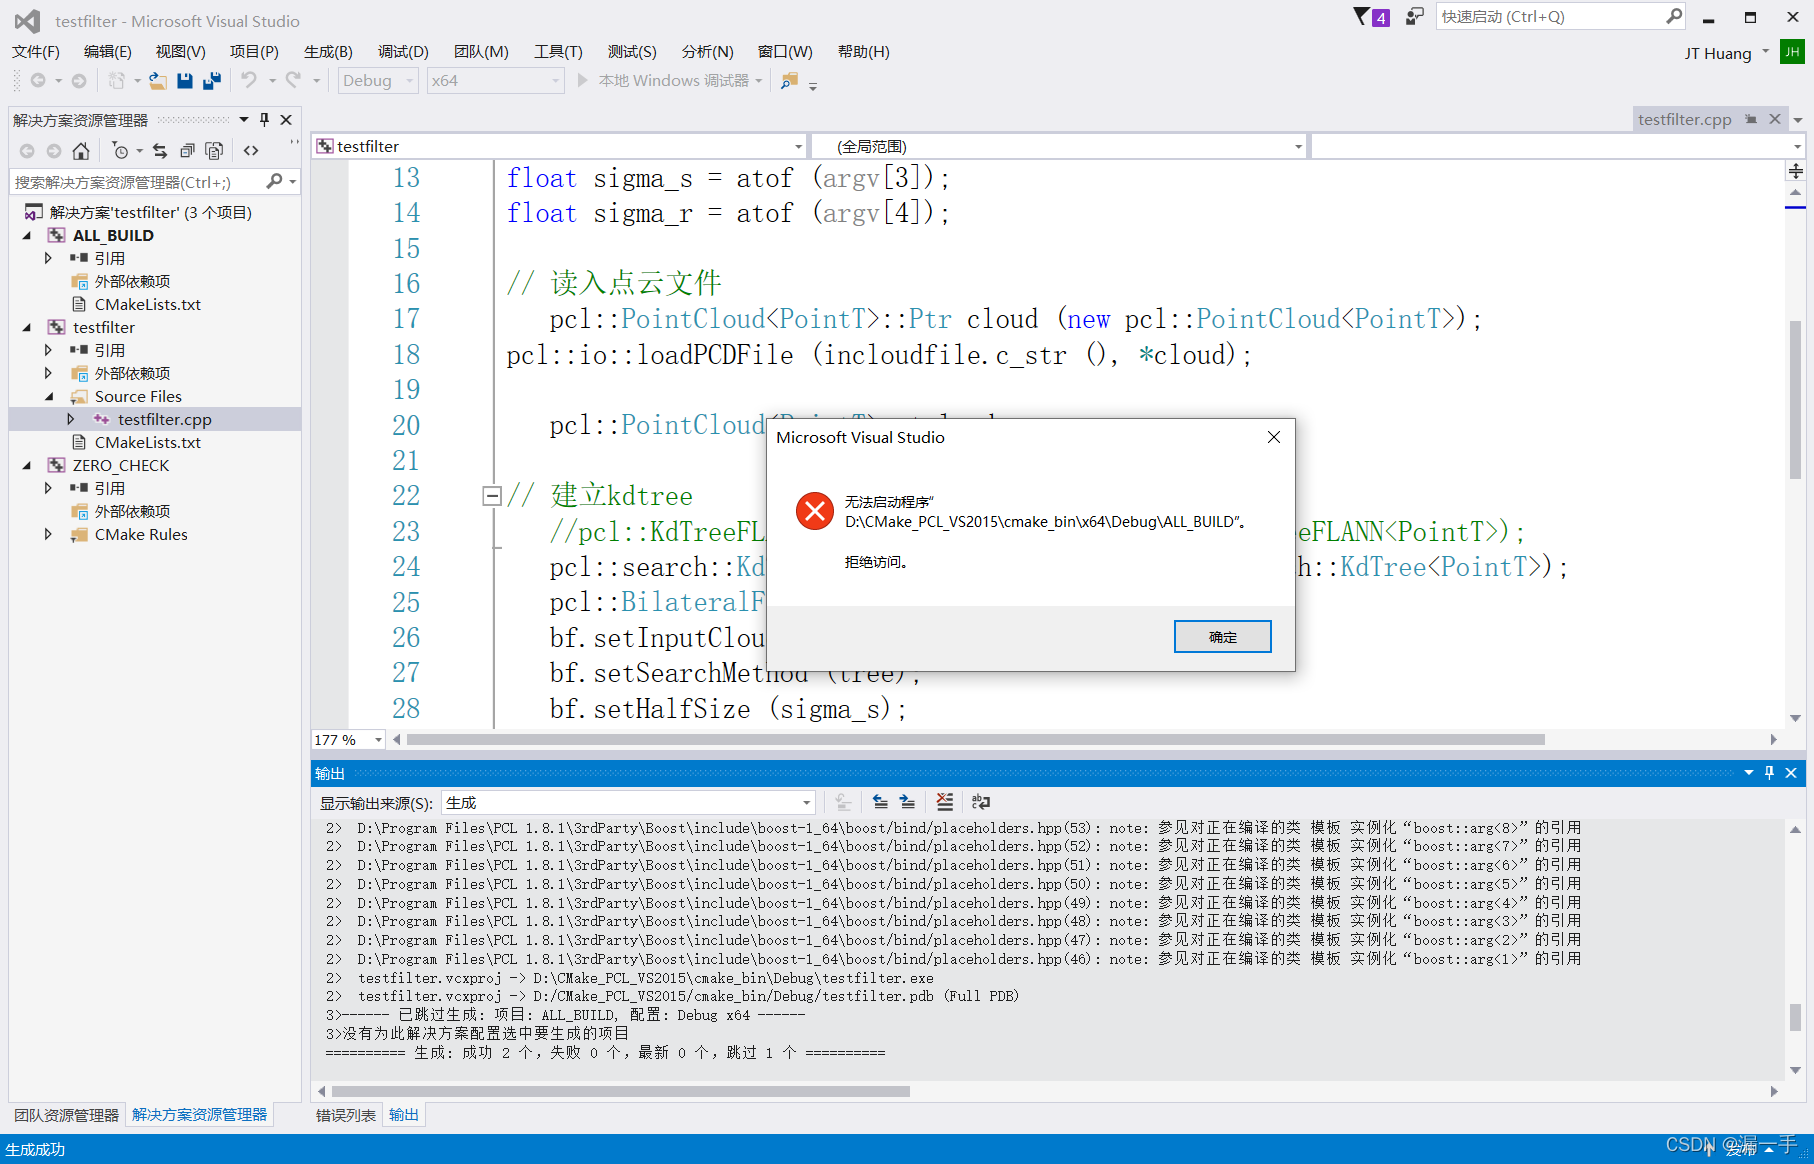This screenshot has height=1164, width=1814.
Task: Click 确定 in the error dialog
Action: 1222,637
